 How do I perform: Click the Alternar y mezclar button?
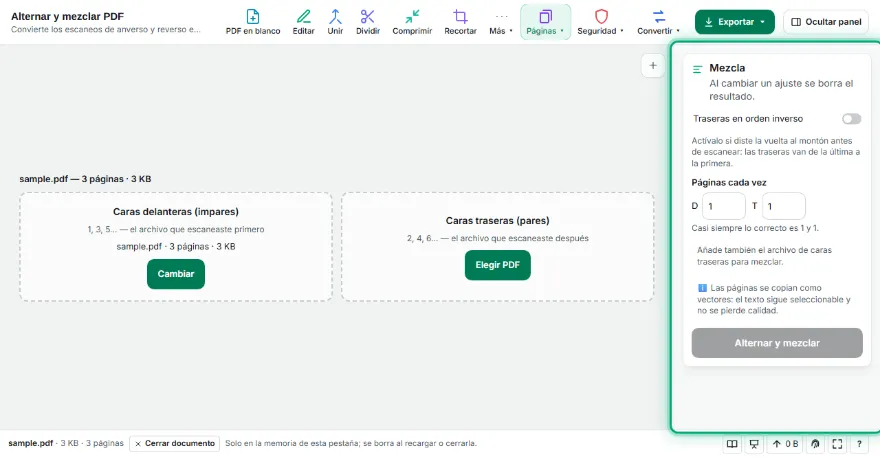777,343
